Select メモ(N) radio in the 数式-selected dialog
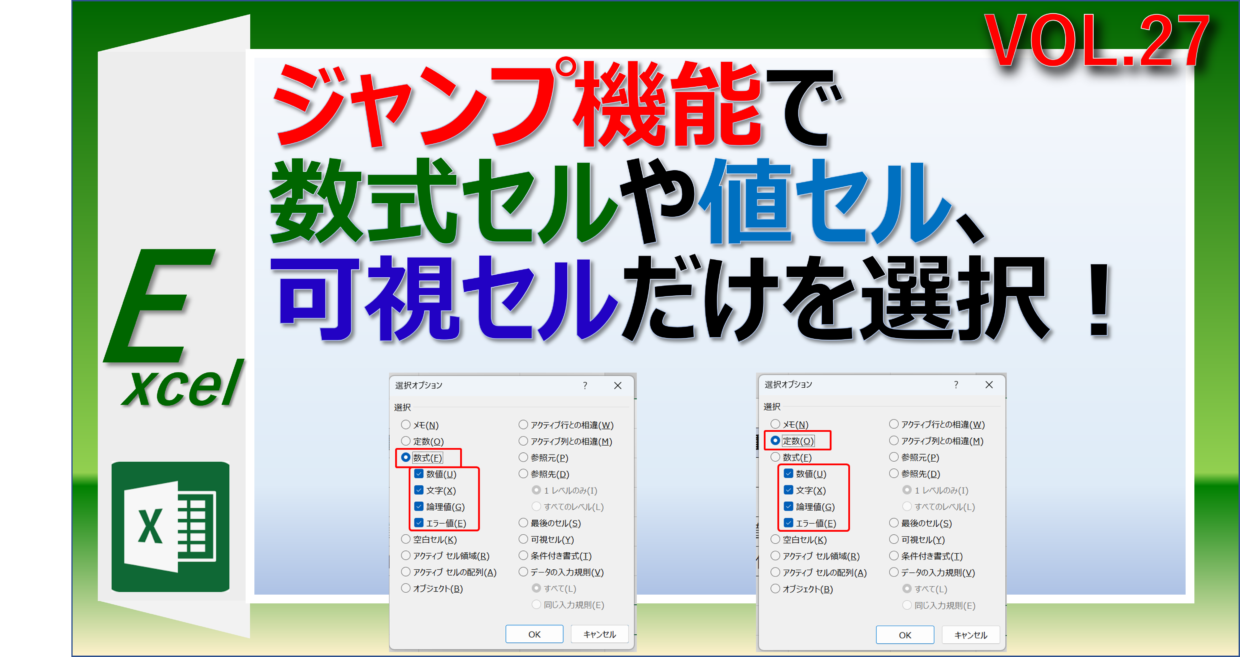This screenshot has height=657, width=1240. point(405,425)
